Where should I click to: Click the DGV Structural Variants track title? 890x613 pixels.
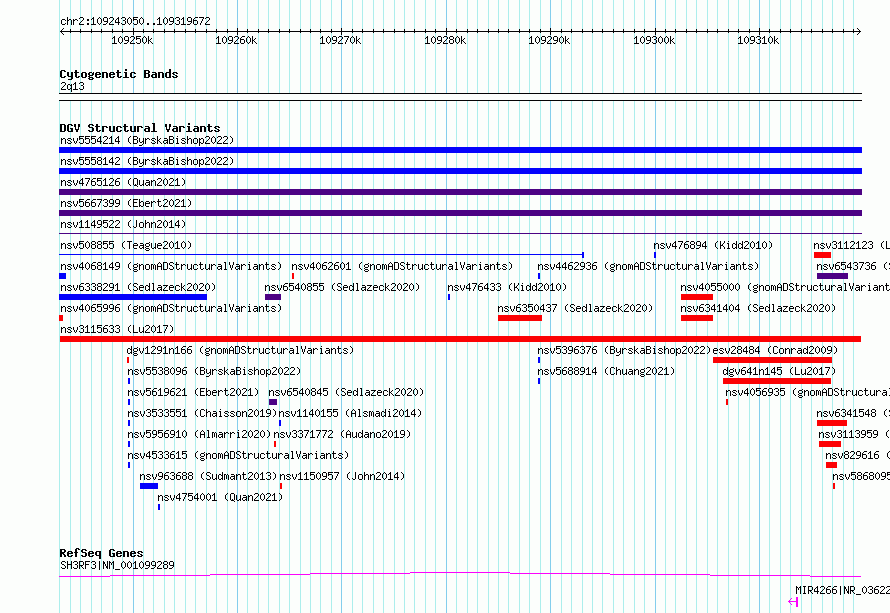tap(140, 128)
